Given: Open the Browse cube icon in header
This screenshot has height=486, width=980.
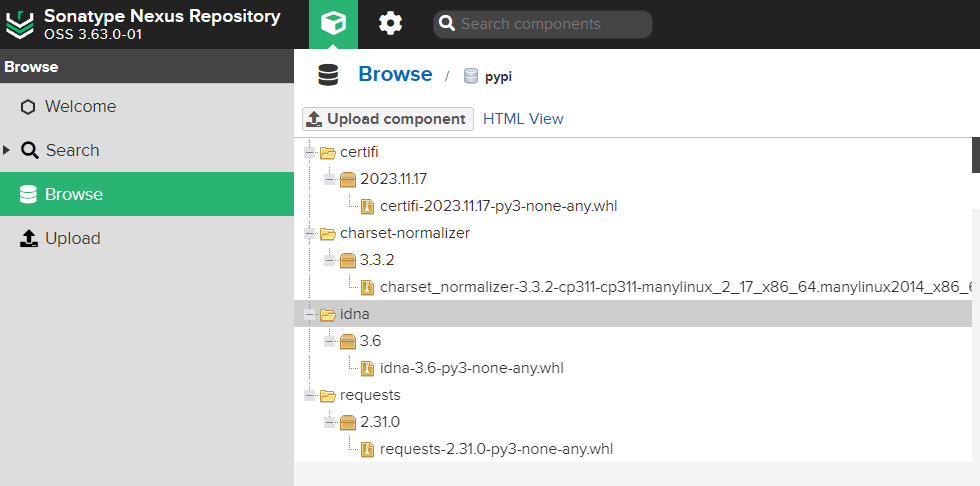Looking at the screenshot, I should (333, 24).
